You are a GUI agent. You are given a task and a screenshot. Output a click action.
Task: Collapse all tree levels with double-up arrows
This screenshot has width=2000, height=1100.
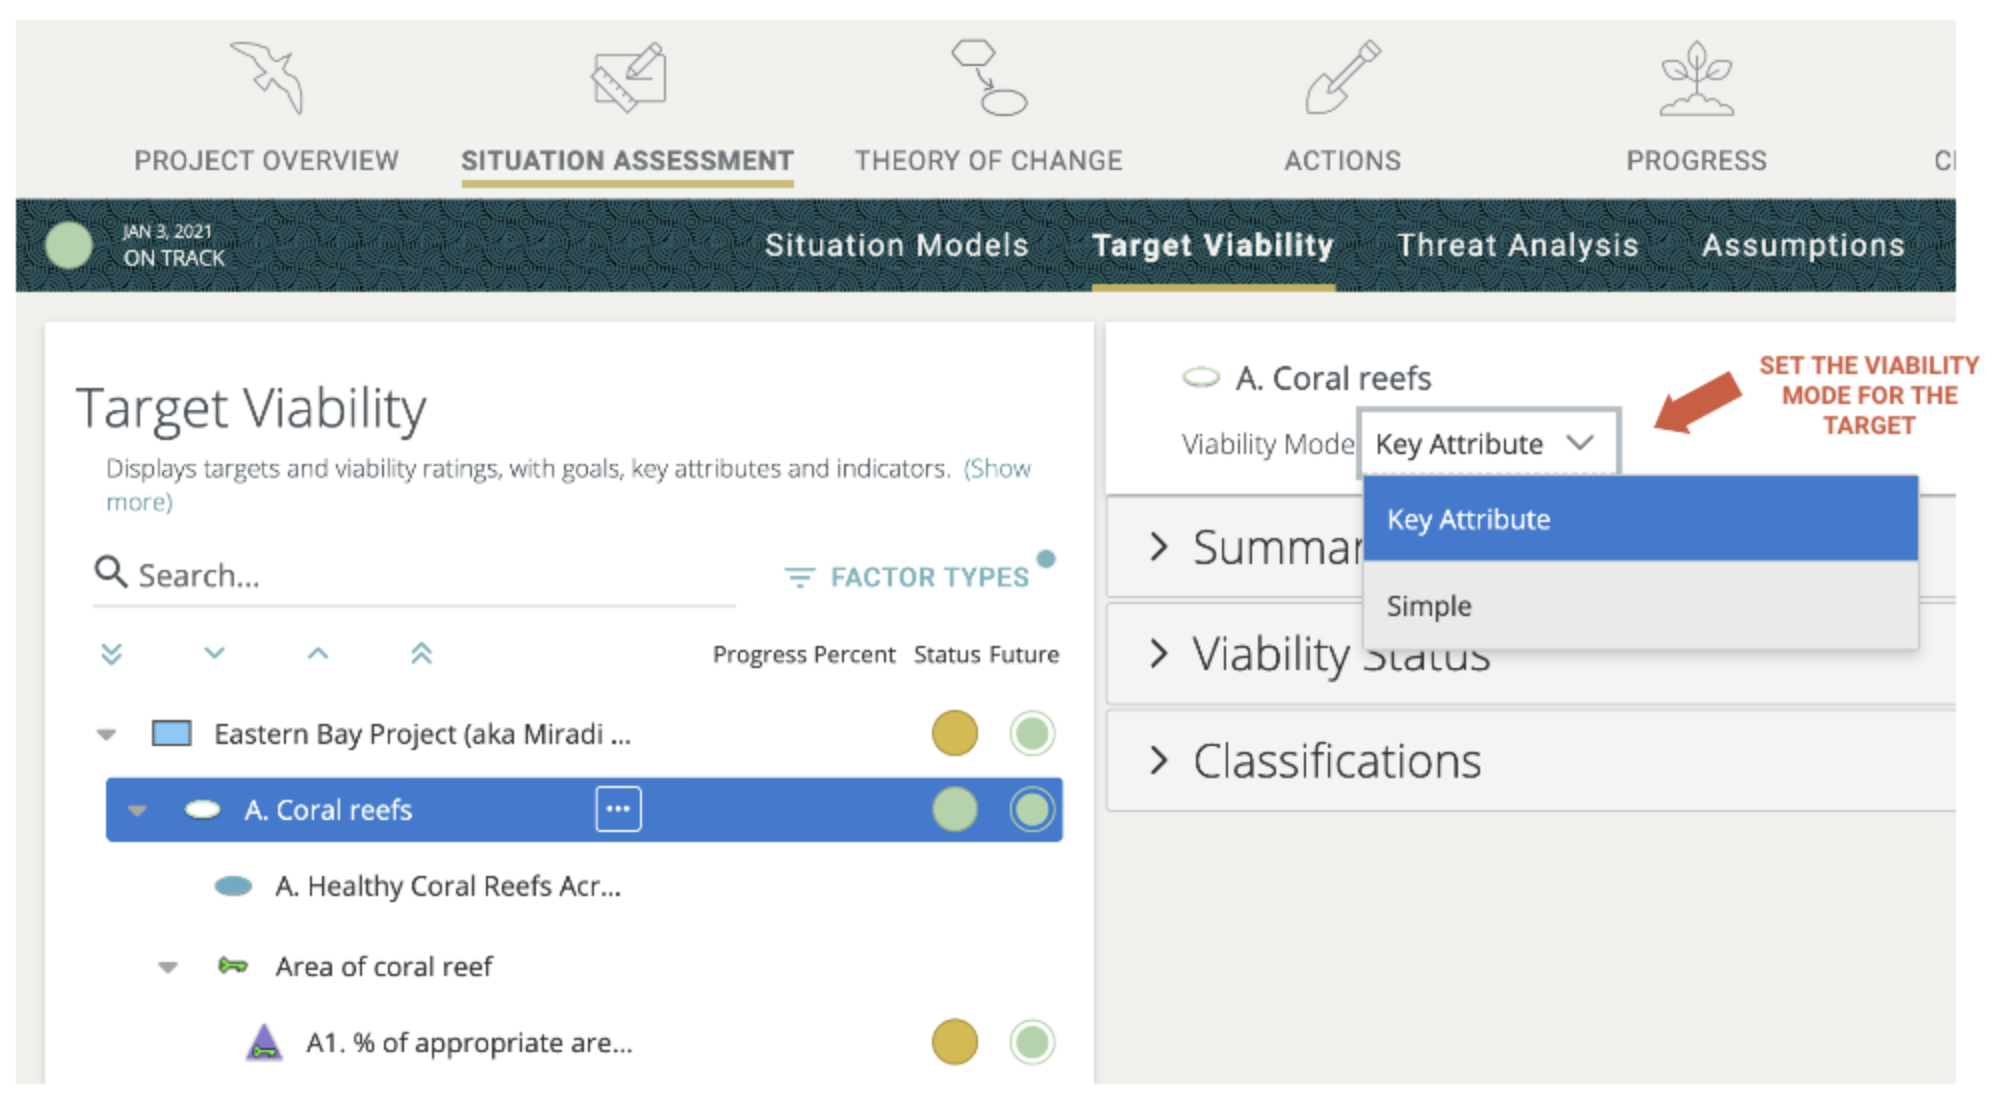(x=421, y=654)
